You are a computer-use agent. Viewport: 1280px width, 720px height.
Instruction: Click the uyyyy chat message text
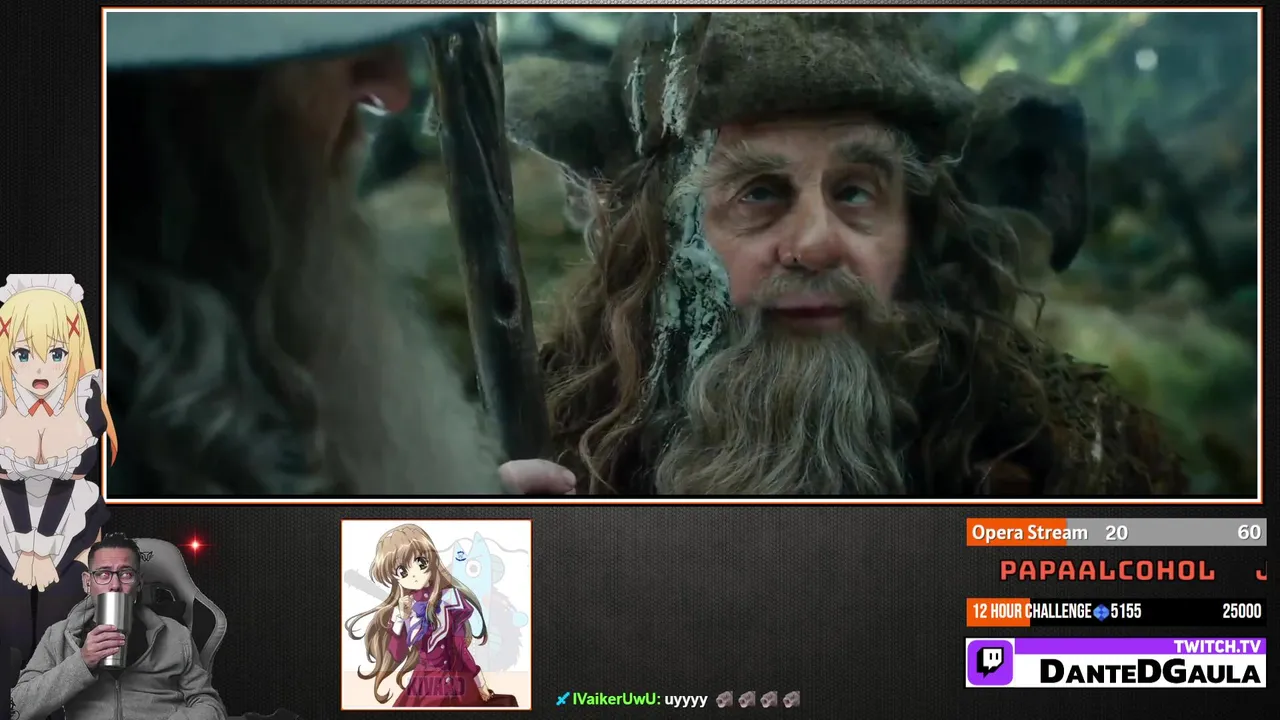pos(686,700)
